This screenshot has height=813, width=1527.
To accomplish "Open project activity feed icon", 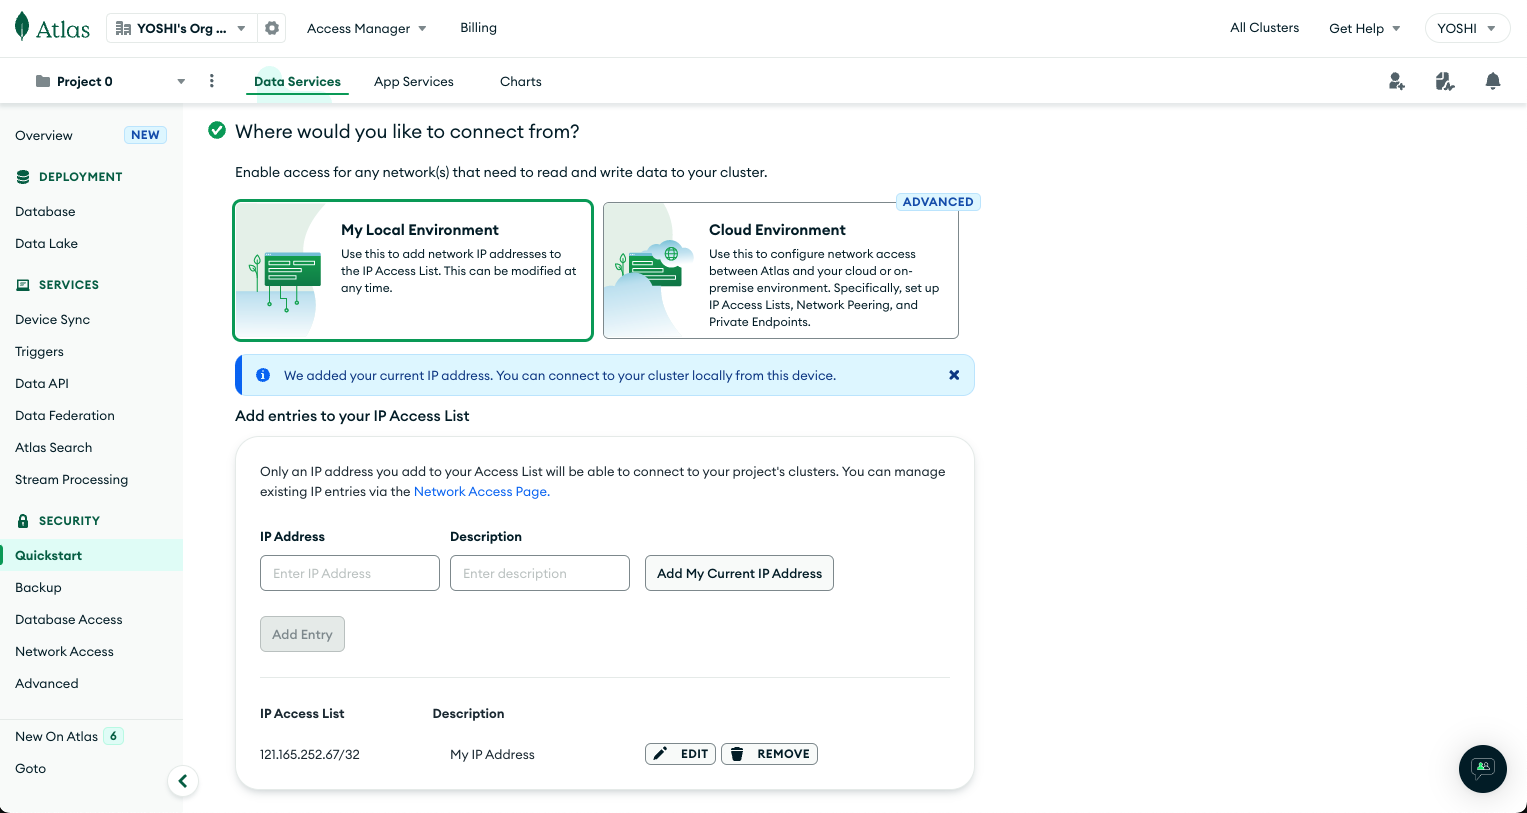I will 1444,81.
